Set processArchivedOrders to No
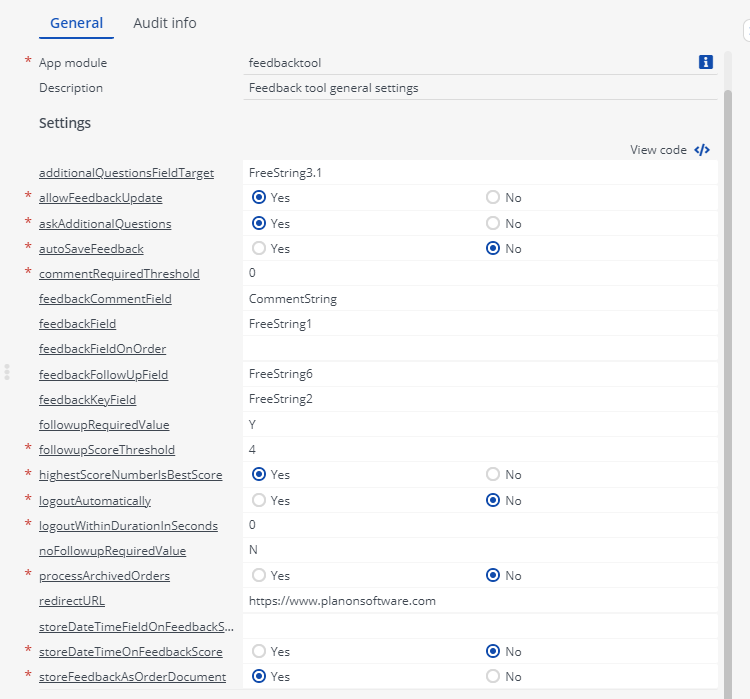 tap(493, 575)
